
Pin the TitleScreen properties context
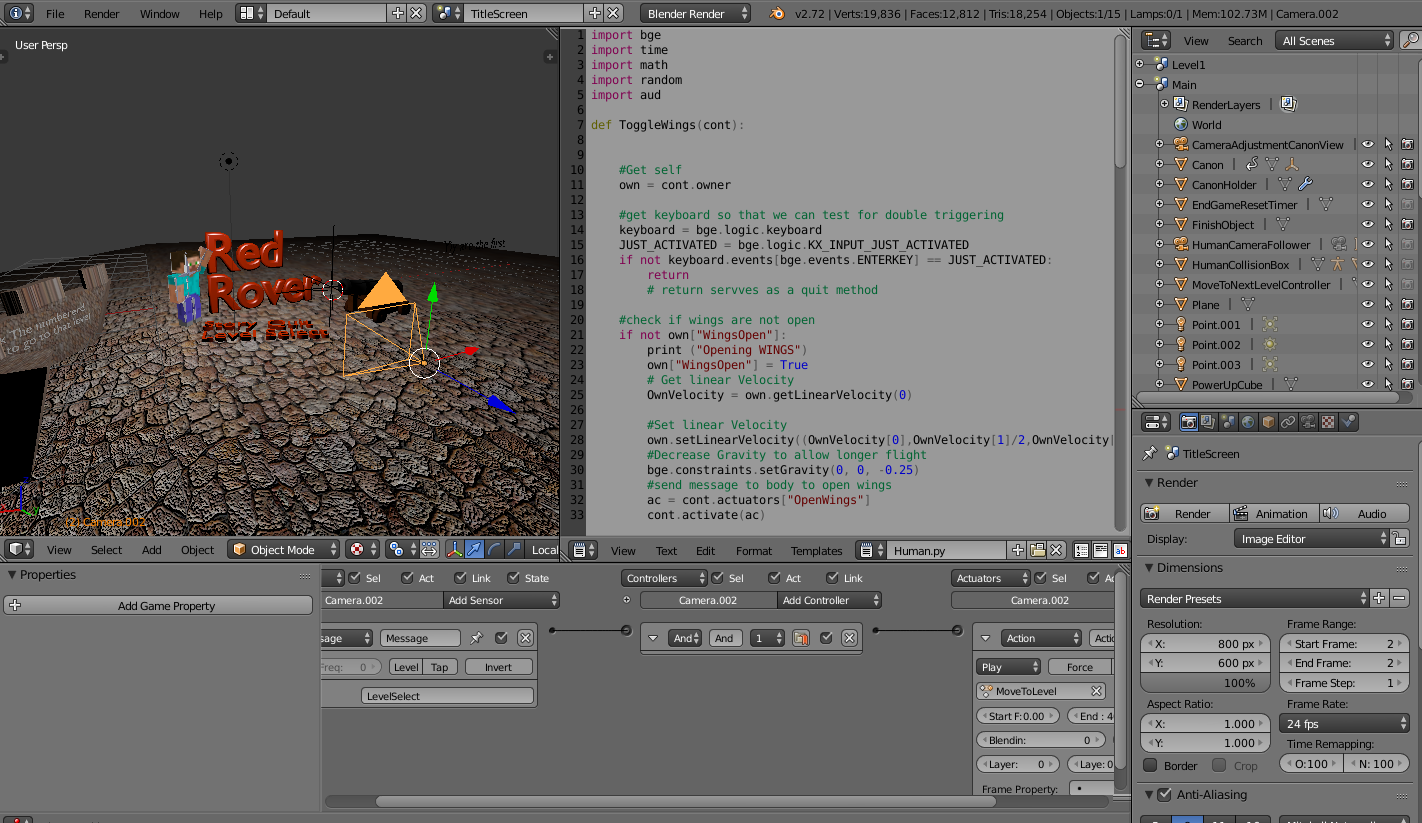1150,453
